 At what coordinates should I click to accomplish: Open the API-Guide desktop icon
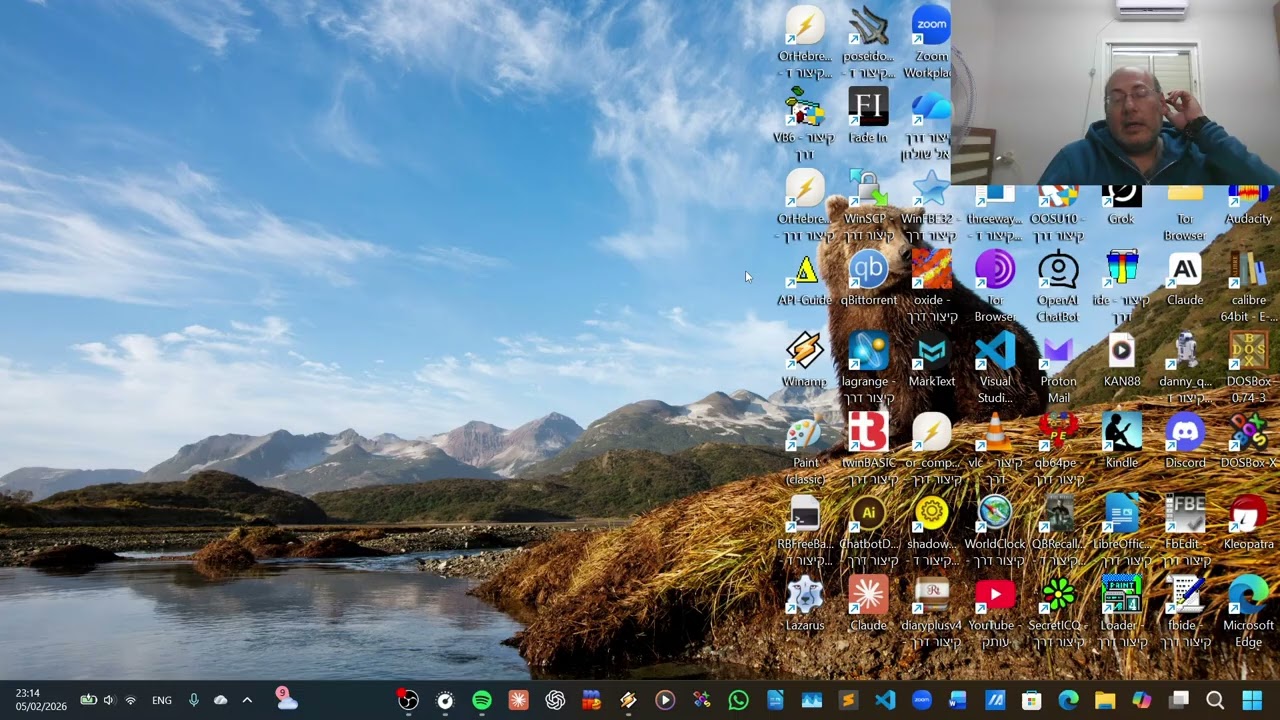(804, 278)
